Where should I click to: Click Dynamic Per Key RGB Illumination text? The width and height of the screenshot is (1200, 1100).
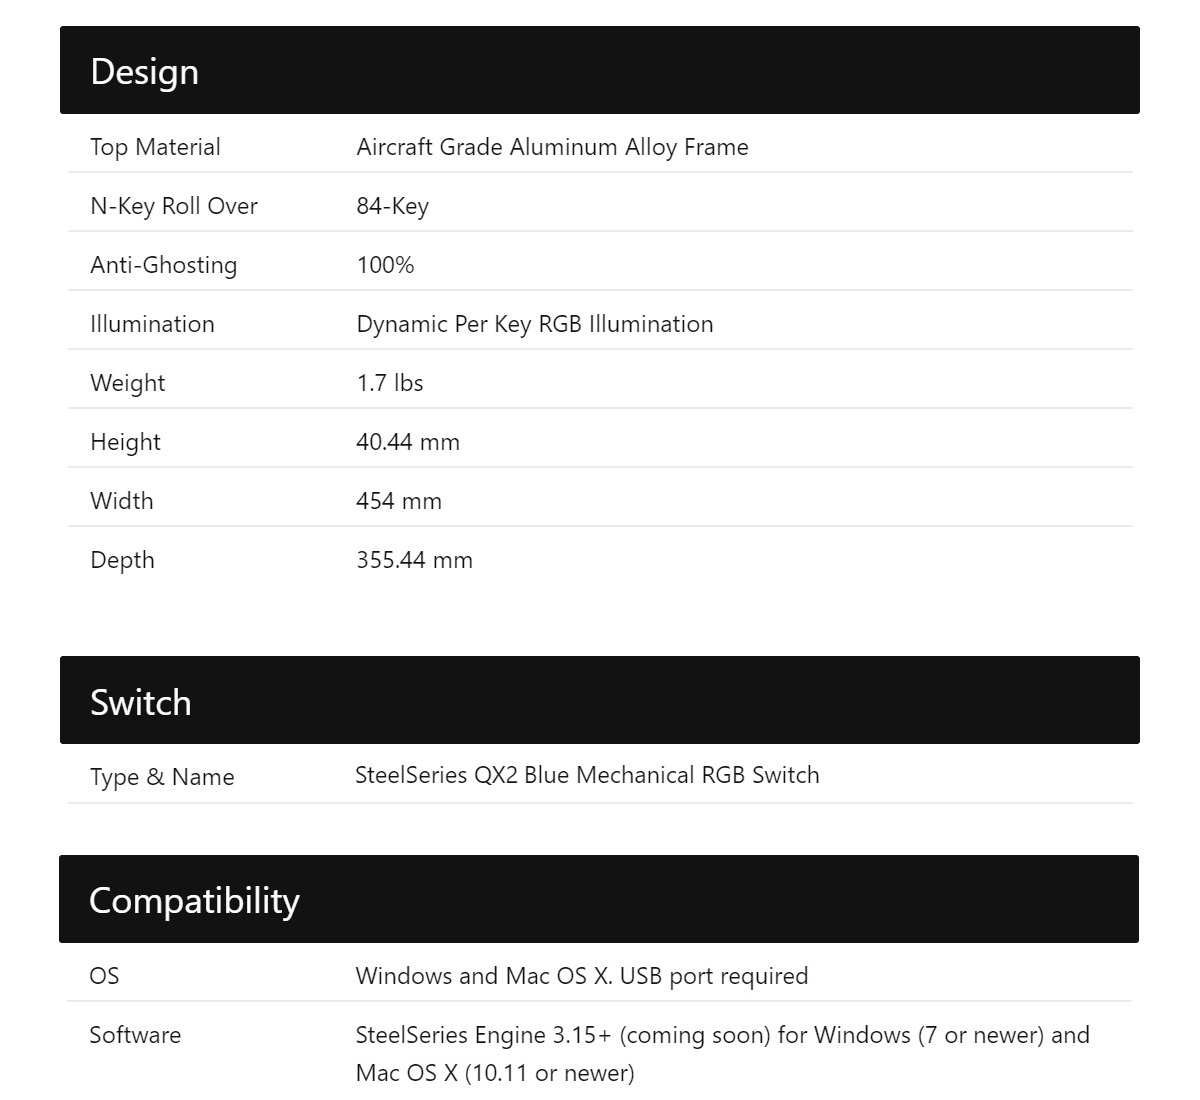535,324
